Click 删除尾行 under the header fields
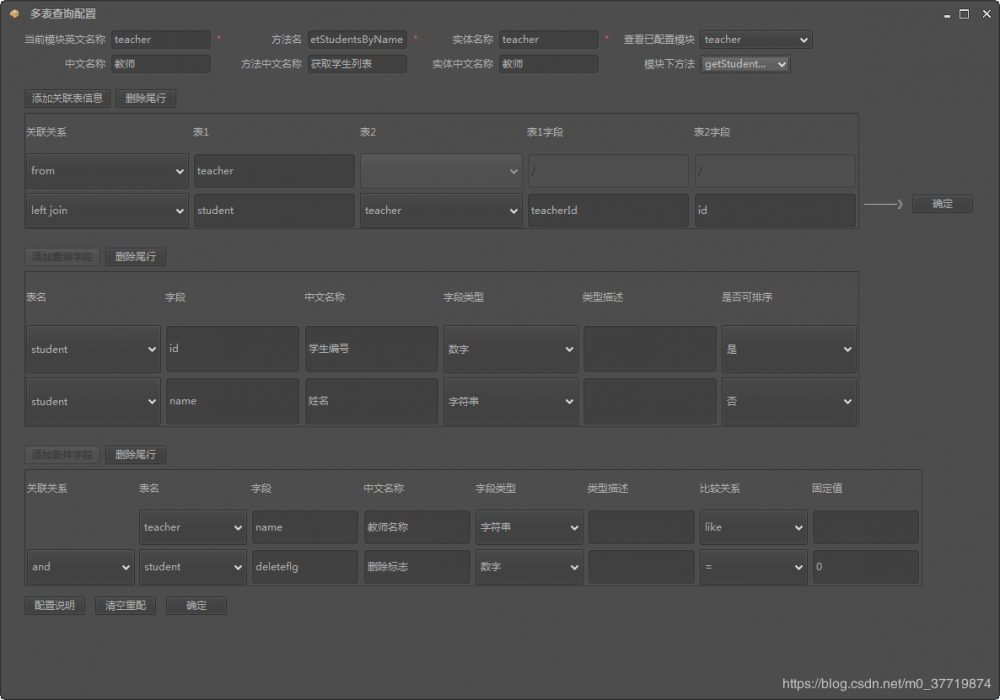The width and height of the screenshot is (1000, 700). click(145, 98)
